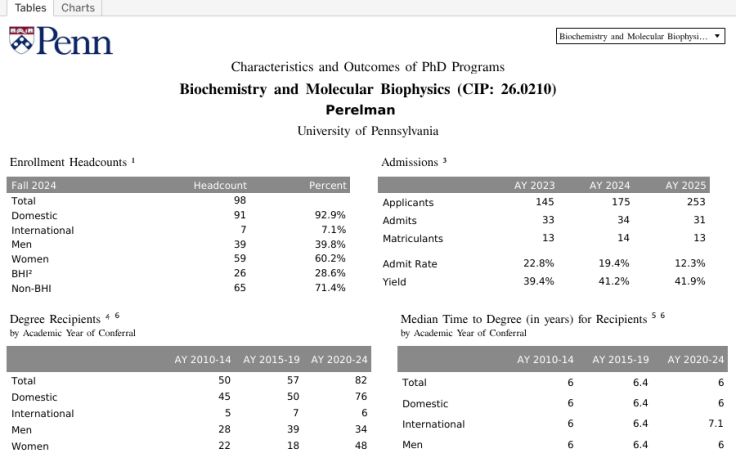Click the Biochemistry and Molecular Biophysics title

tap(367, 89)
